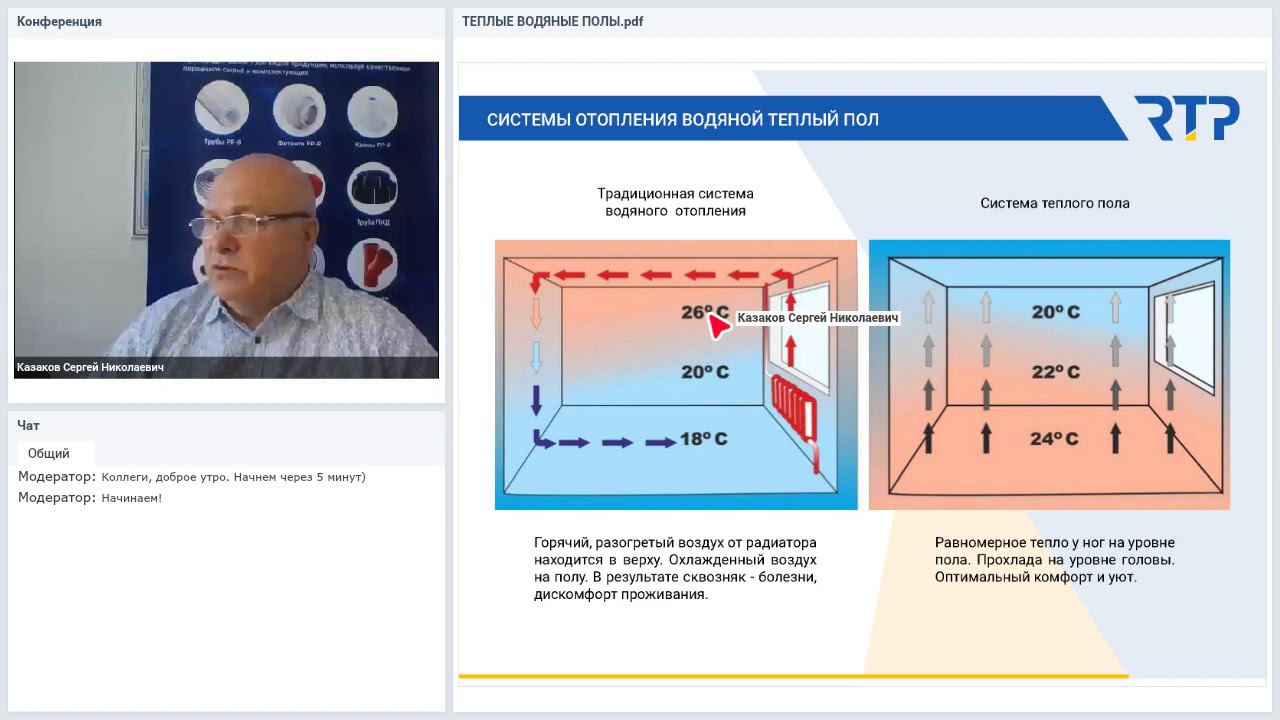Select chat message 'Коллеги, доброе утро'
The width and height of the screenshot is (1280, 720).
click(234, 477)
